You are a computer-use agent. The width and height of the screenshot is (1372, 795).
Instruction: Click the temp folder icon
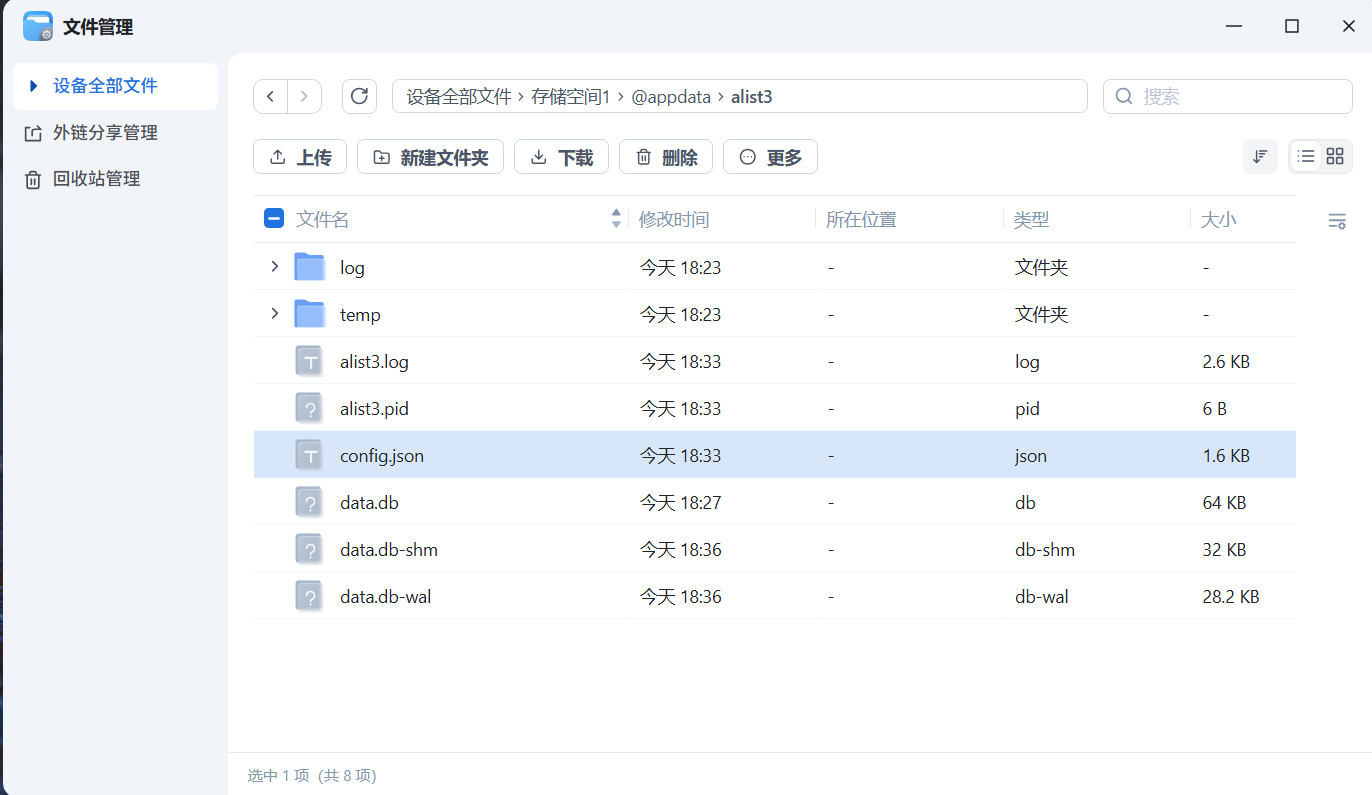310,314
